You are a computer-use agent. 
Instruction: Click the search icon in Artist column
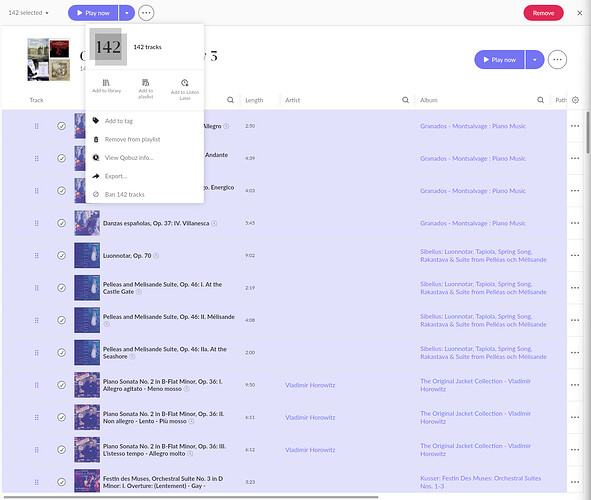coord(405,100)
